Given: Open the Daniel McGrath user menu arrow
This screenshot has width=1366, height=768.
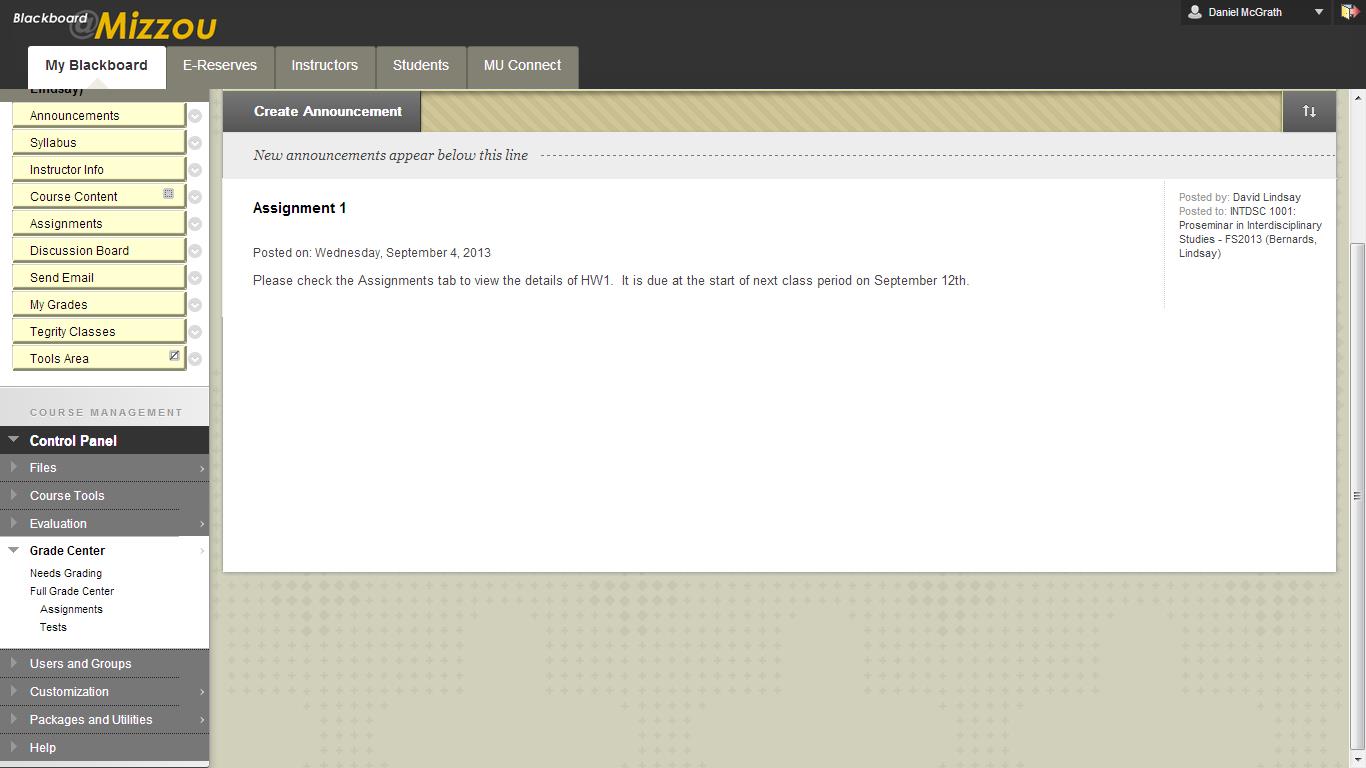Looking at the screenshot, I should [1319, 12].
